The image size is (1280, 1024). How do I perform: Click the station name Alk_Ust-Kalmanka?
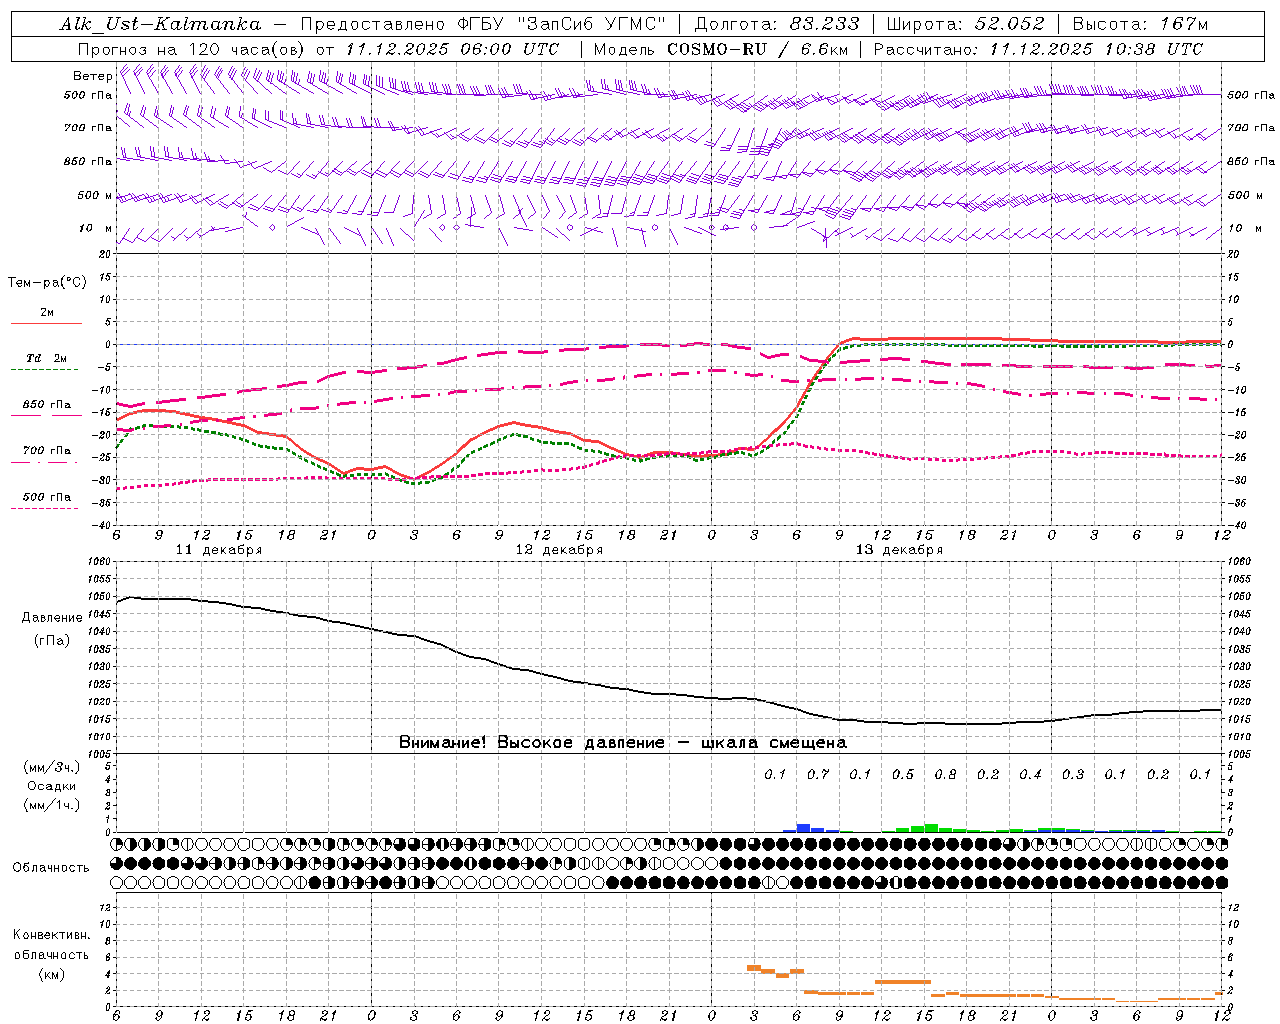(160, 24)
